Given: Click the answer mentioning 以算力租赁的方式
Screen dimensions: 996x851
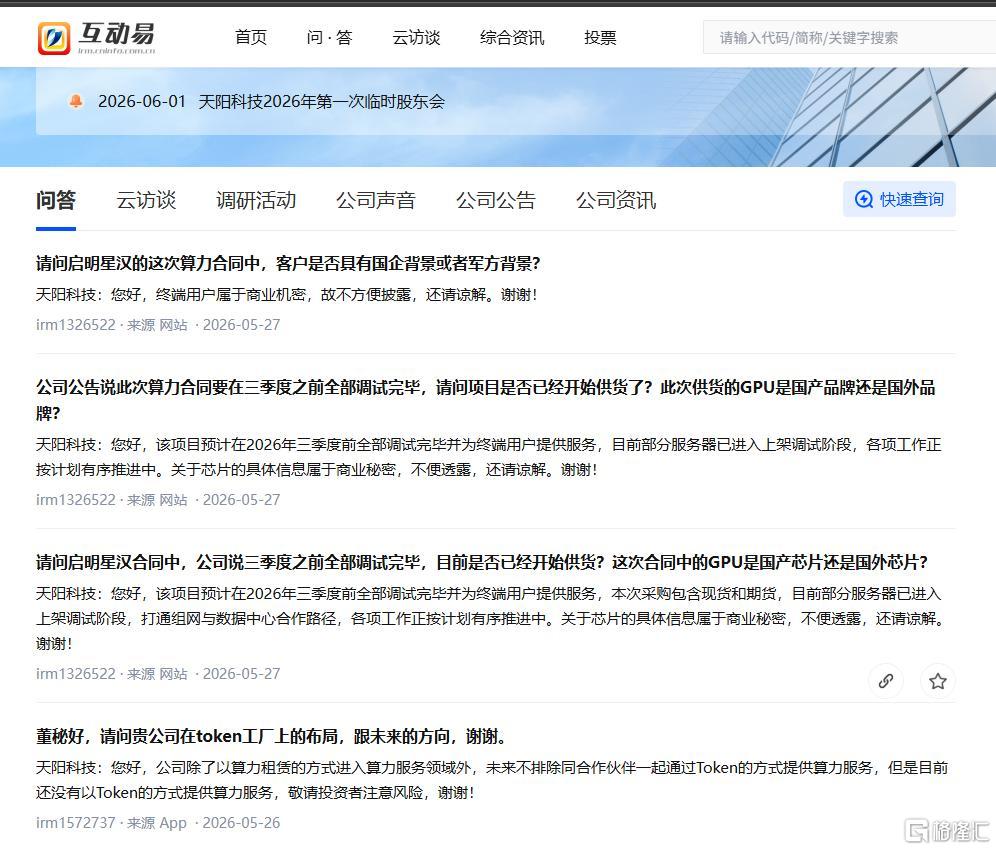Looking at the screenshot, I should coord(492,781).
